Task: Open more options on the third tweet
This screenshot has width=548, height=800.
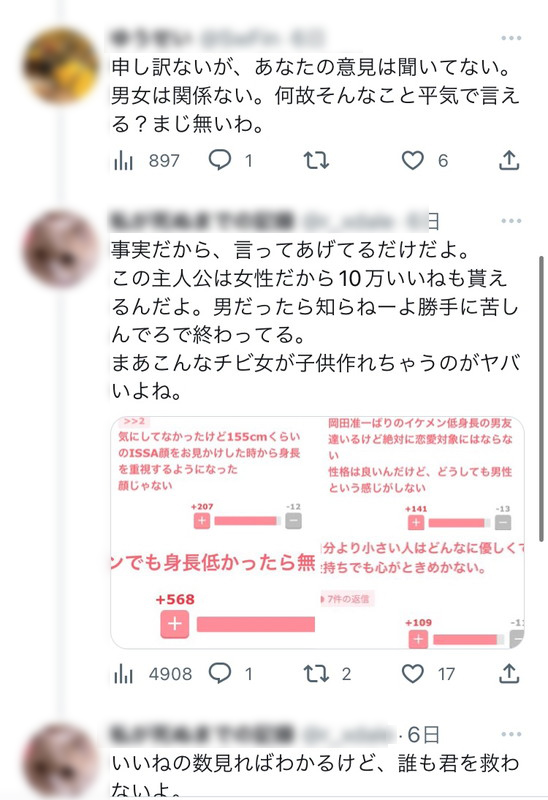Action: [x=511, y=734]
